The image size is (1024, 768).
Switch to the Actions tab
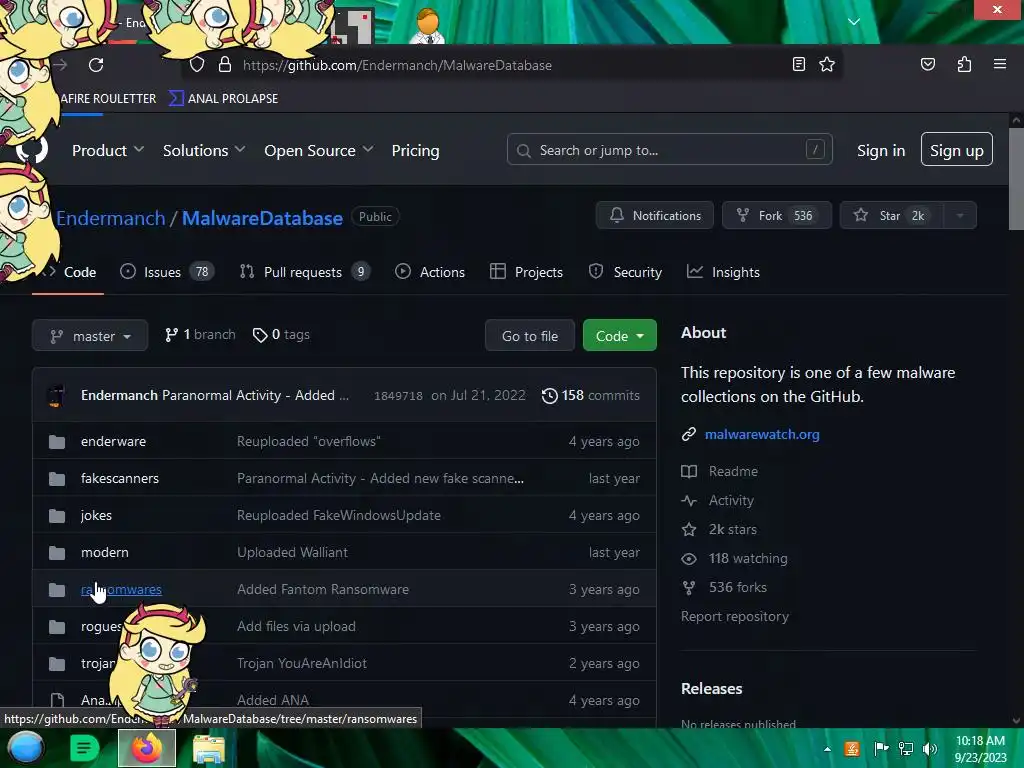tap(430, 272)
